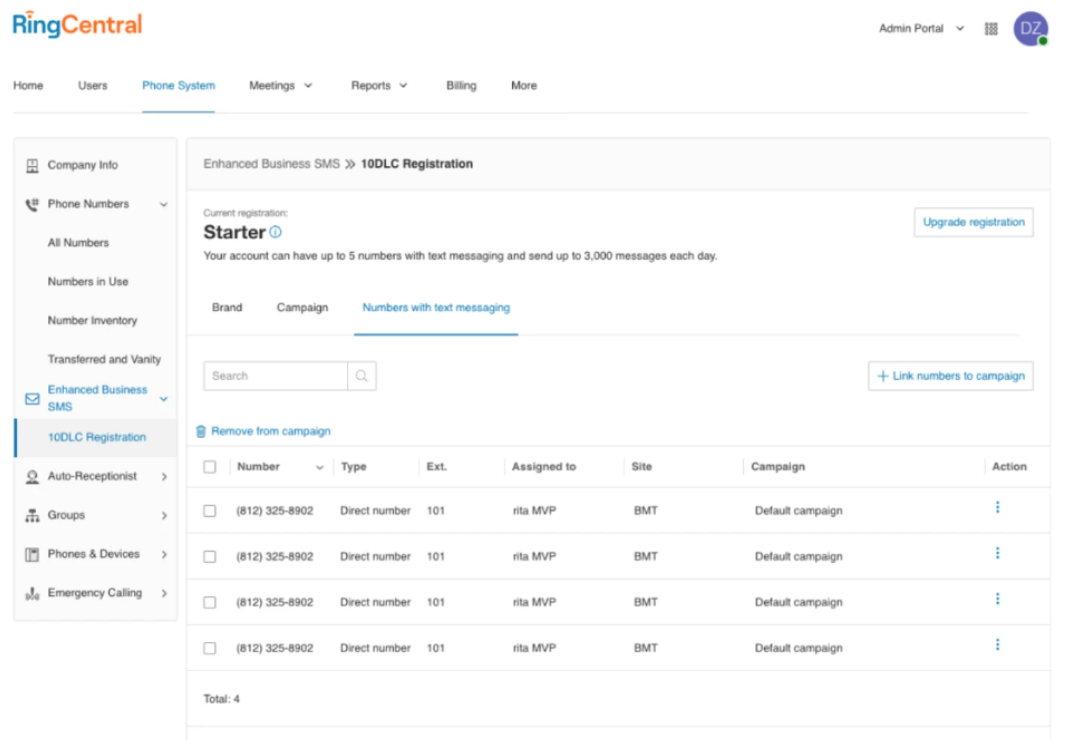Click the Search input field

pos(275,376)
